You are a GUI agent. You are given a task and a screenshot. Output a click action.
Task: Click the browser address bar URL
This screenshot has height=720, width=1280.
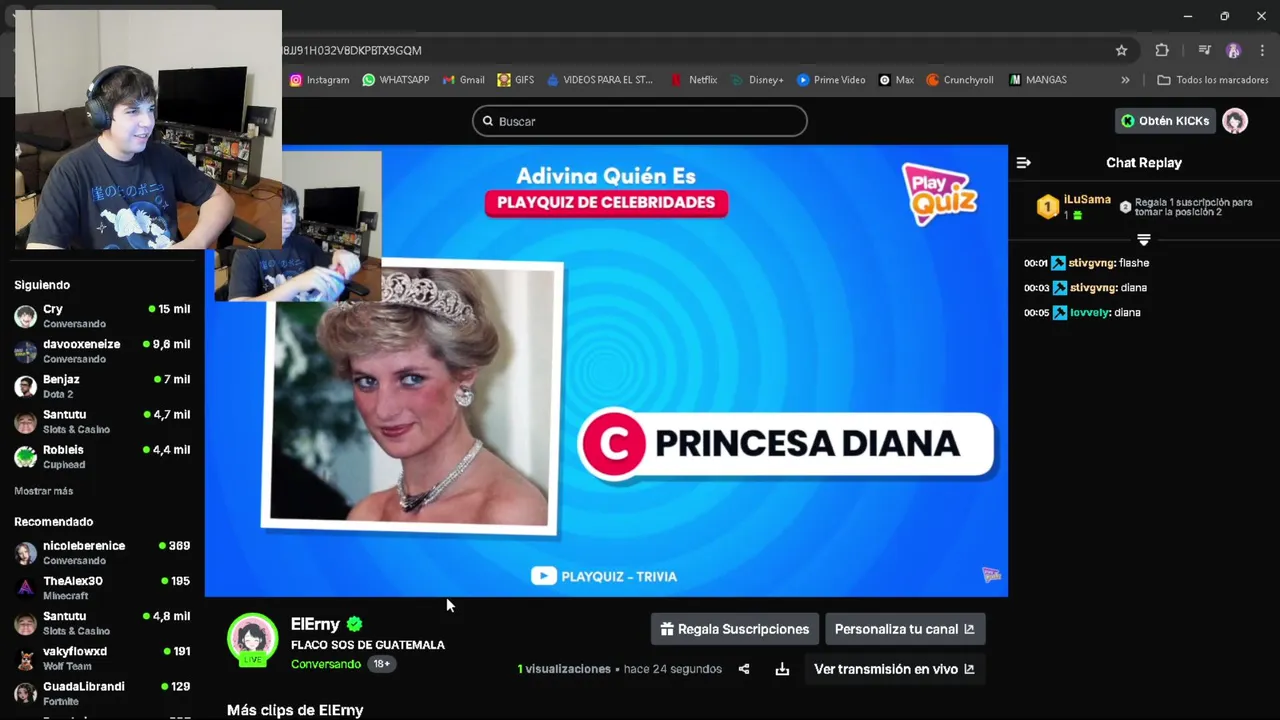(352, 50)
